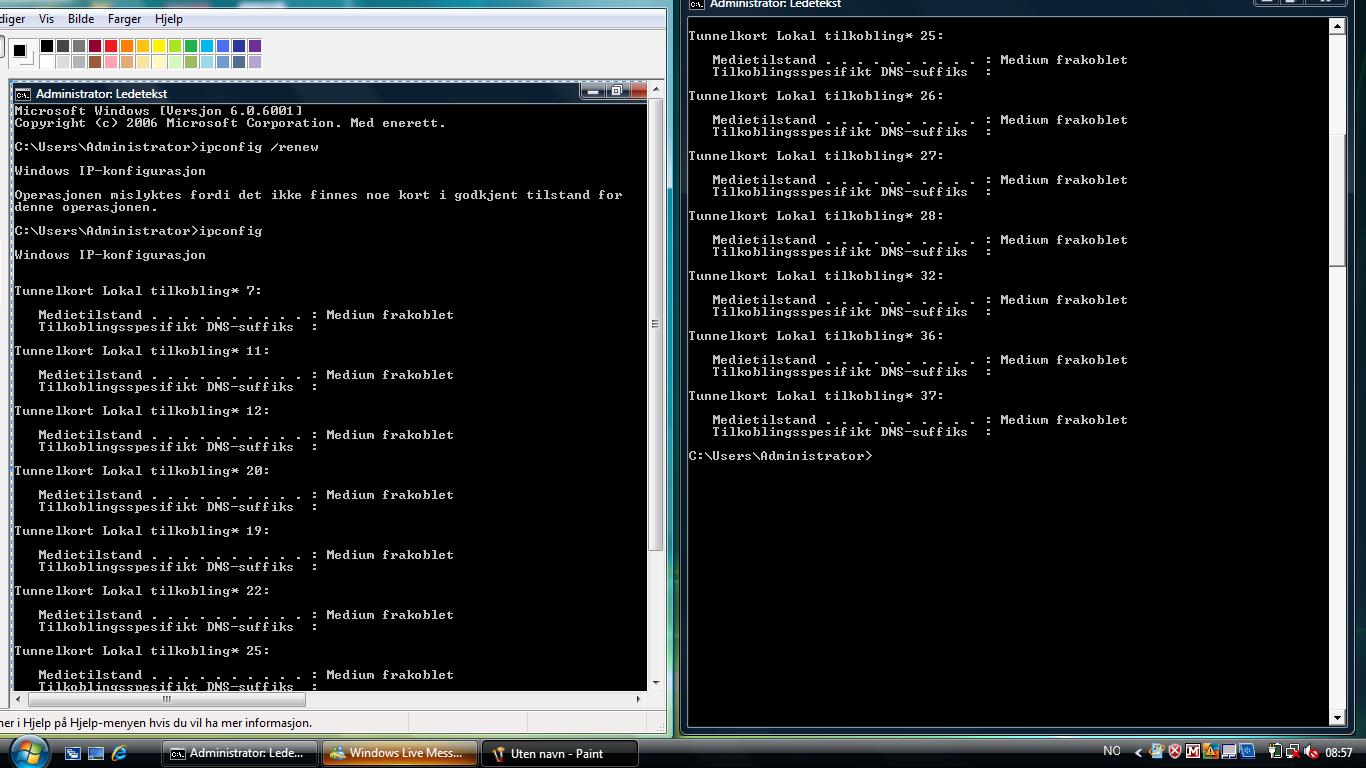Screen dimensions: 1366x768
Task: Click 'Tunnelkort Lokal tilkobling* 27:' in right window
Action: click(x=816, y=156)
